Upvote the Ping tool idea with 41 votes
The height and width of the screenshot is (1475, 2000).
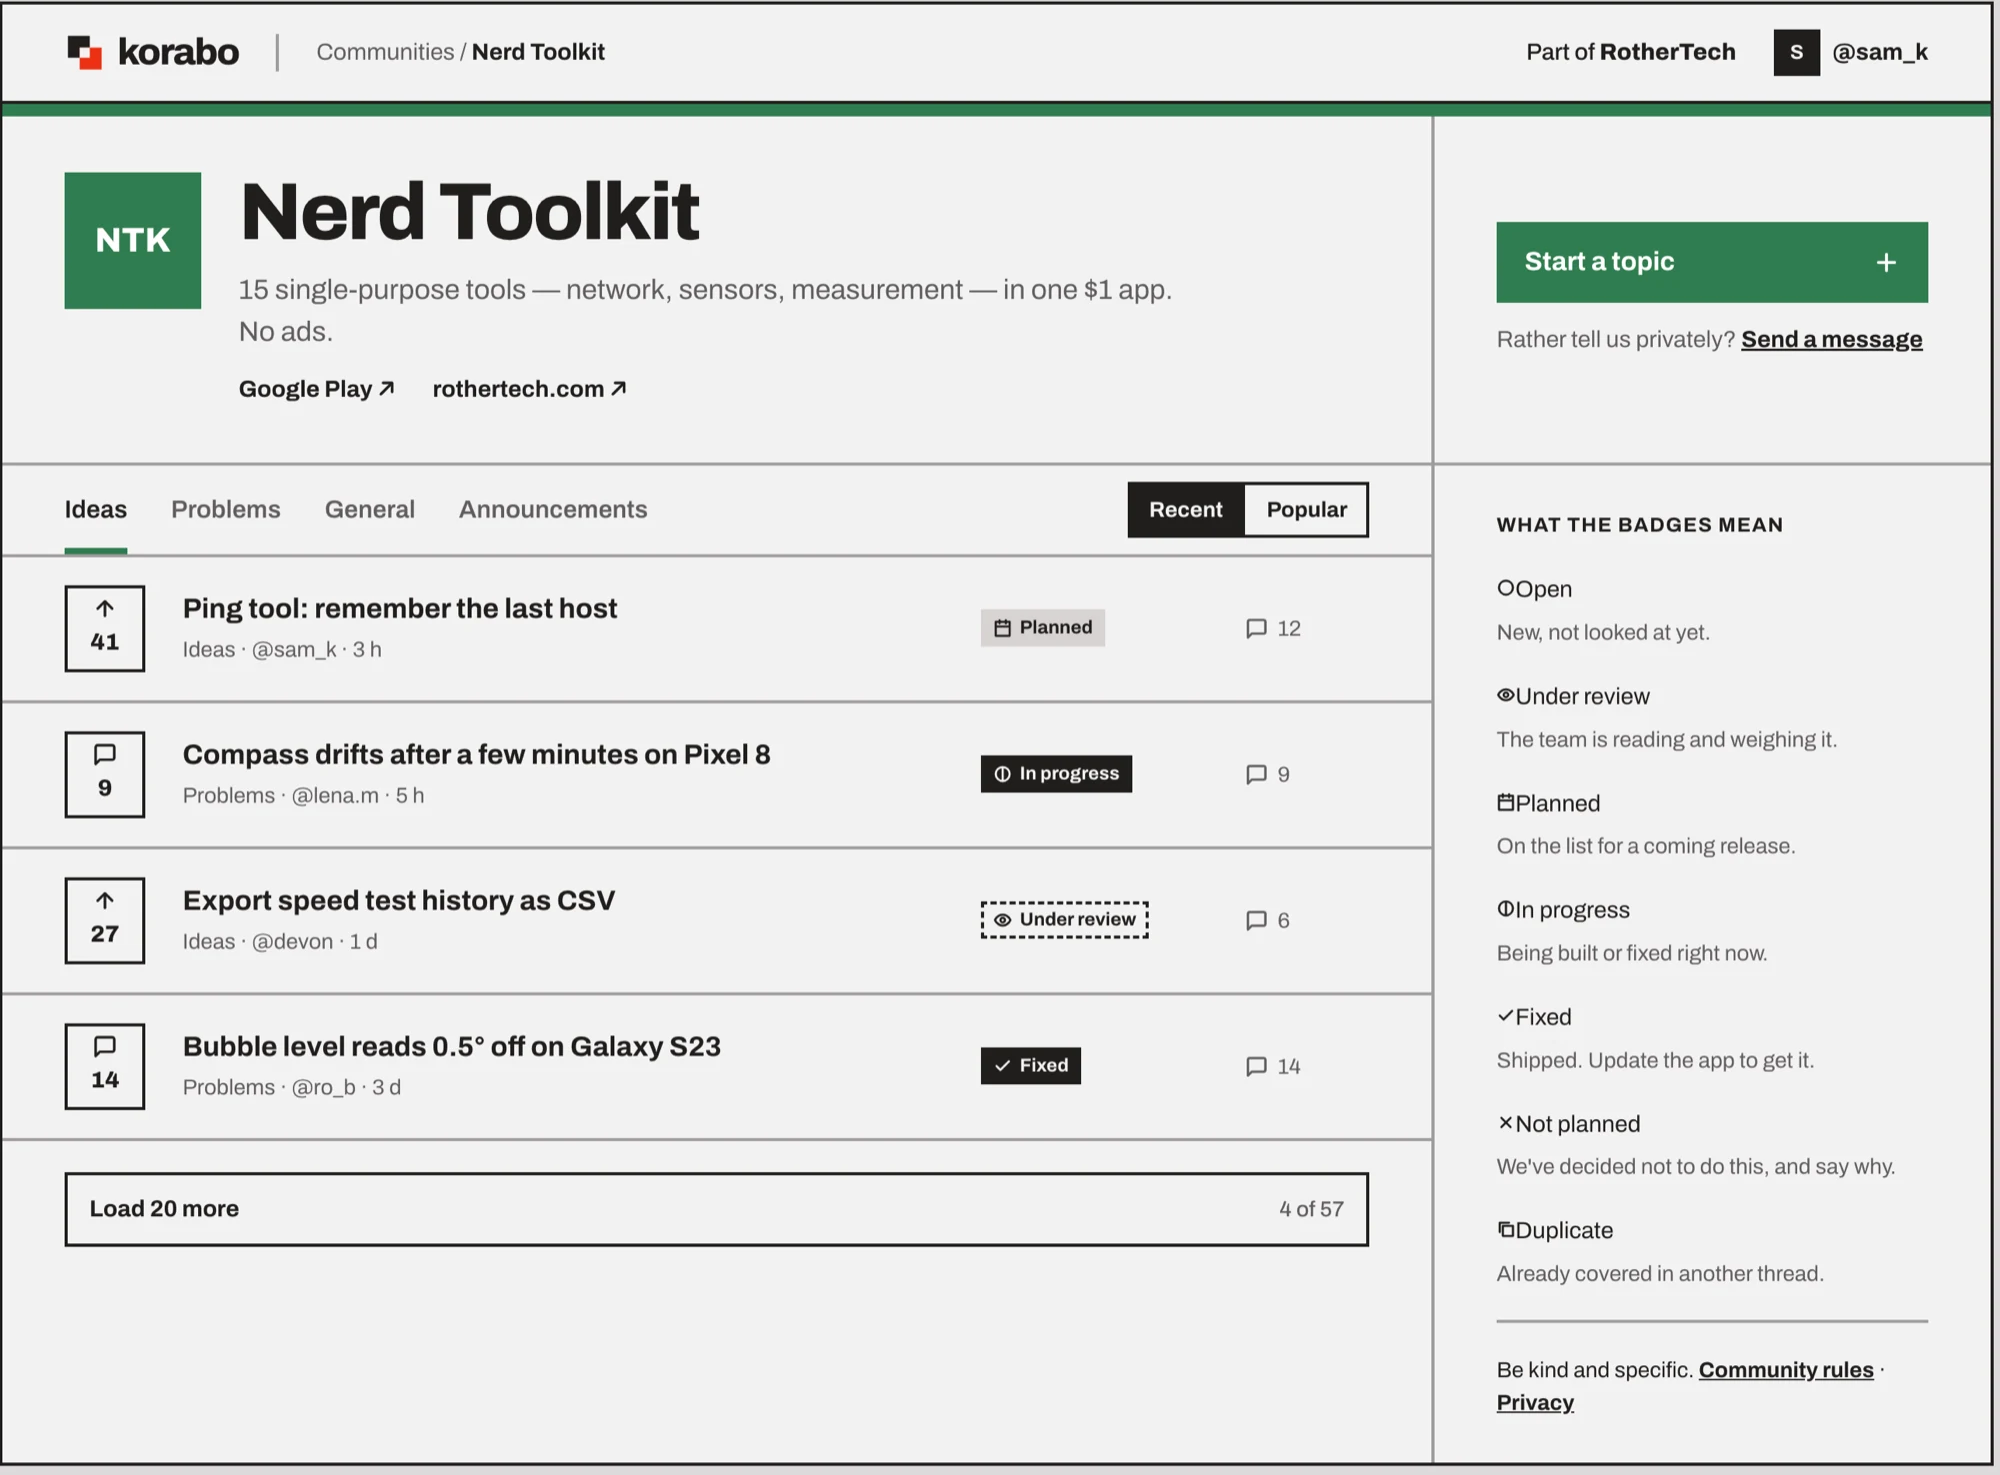point(105,628)
